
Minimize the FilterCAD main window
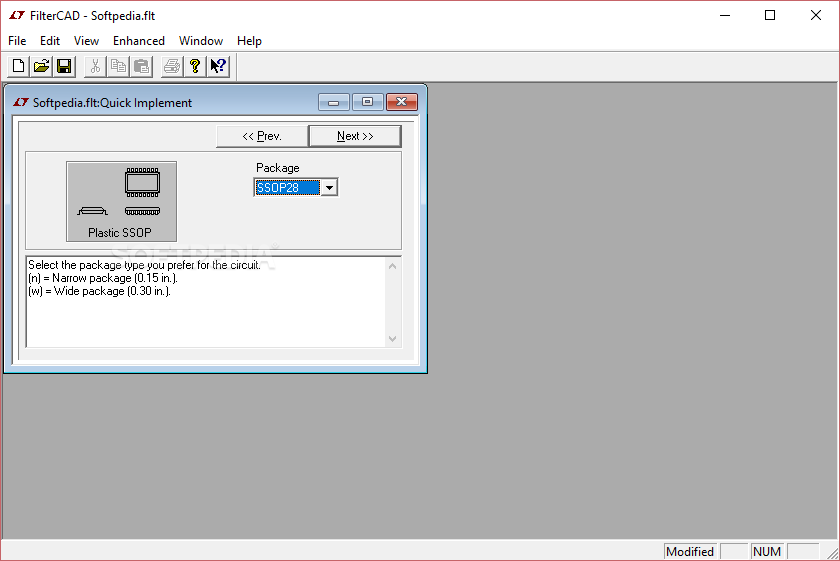pyautogui.click(x=725, y=16)
